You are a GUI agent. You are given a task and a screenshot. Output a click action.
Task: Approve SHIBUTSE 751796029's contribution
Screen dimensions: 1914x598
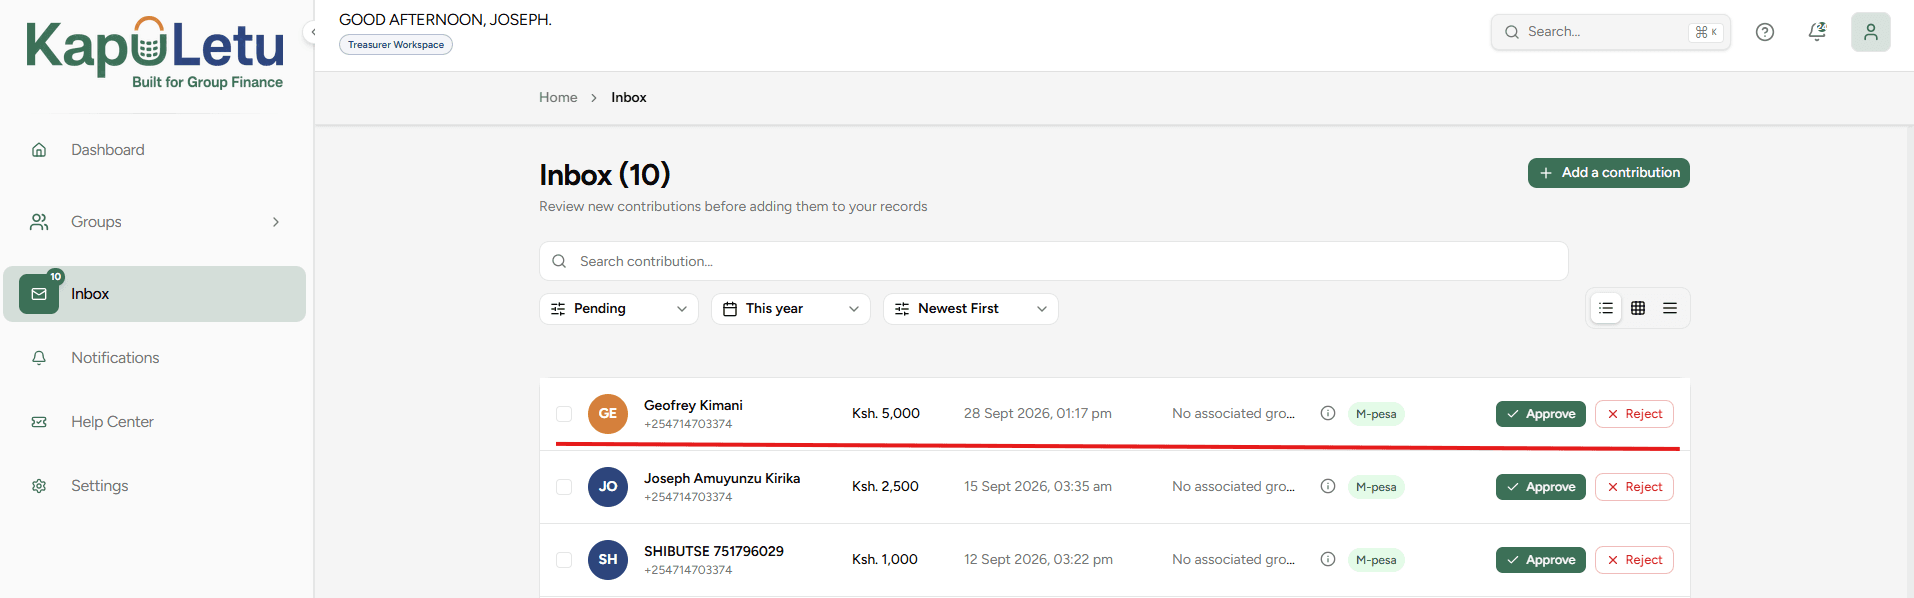(x=1541, y=560)
